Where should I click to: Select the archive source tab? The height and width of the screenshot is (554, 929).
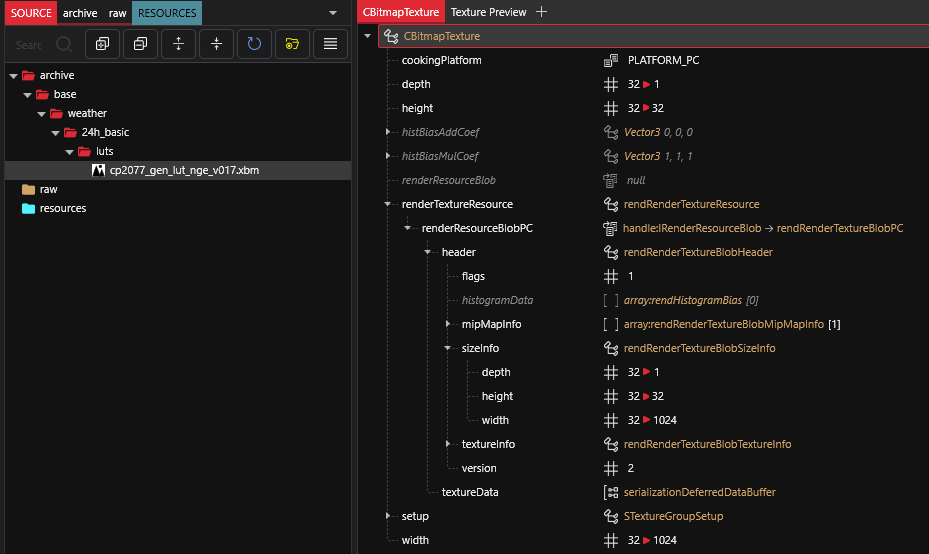(x=80, y=13)
